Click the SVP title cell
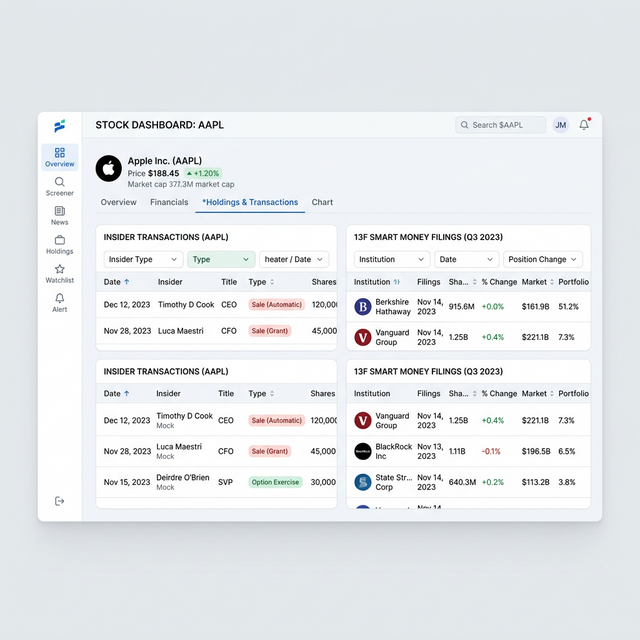Screen dimensions: 640x640 coord(225,482)
